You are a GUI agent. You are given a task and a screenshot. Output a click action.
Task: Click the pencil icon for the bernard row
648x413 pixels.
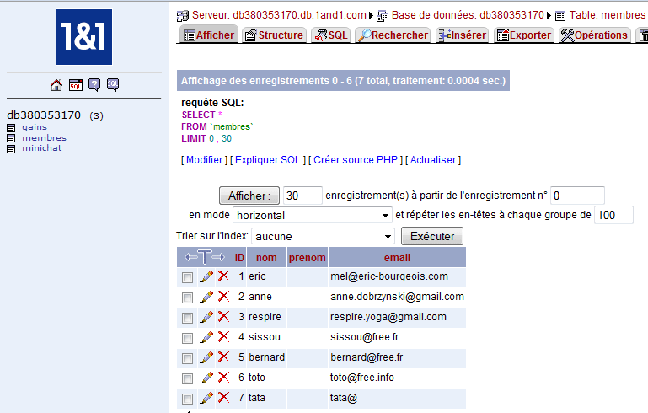point(206,357)
